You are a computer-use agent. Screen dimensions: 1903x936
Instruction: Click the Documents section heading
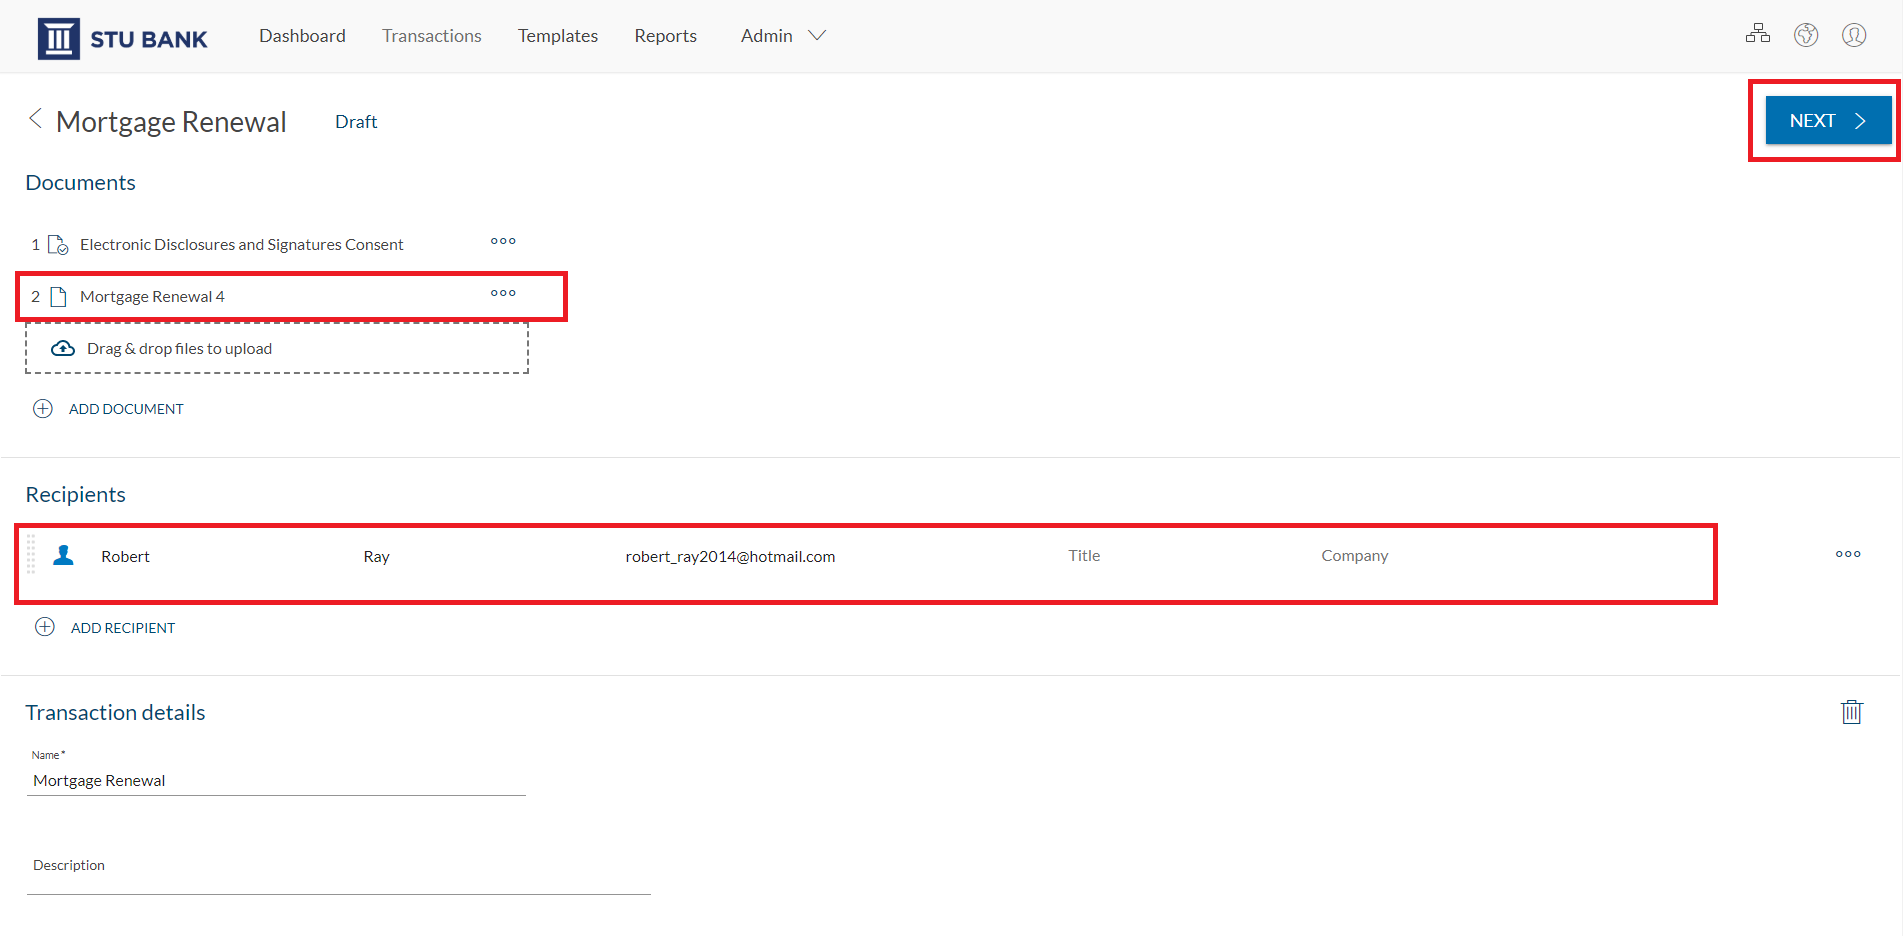[80, 183]
